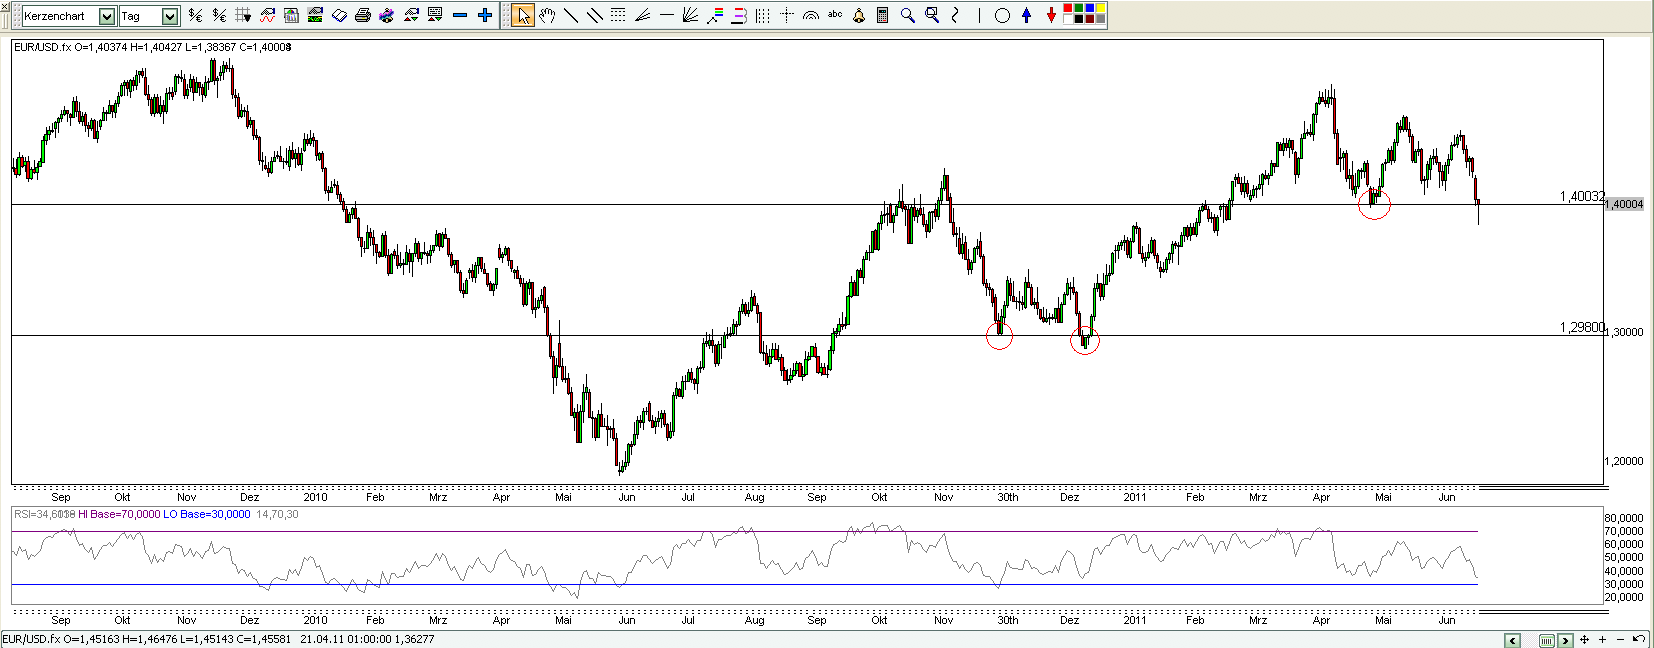This screenshot has width=1654, height=648.
Task: Pick the blue color swatch
Action: 1090,8
